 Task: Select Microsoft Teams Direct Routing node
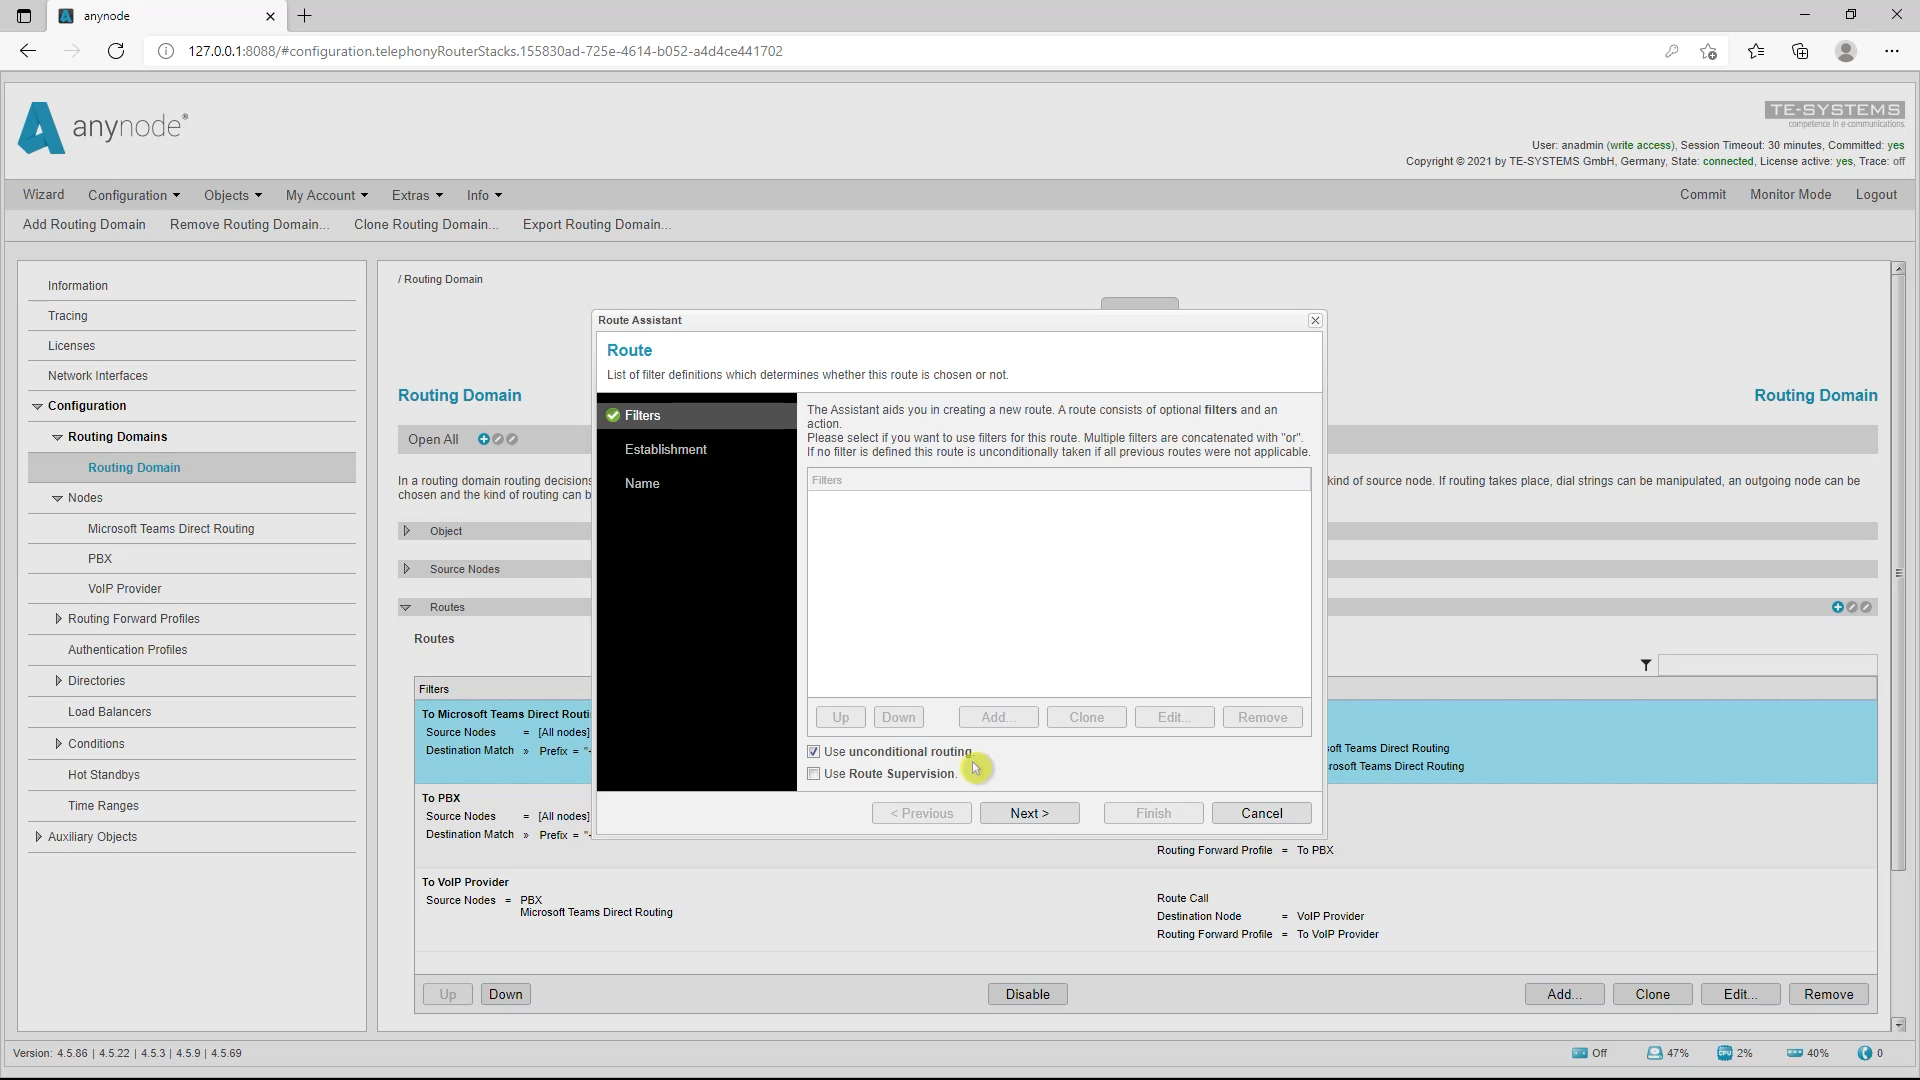171,529
